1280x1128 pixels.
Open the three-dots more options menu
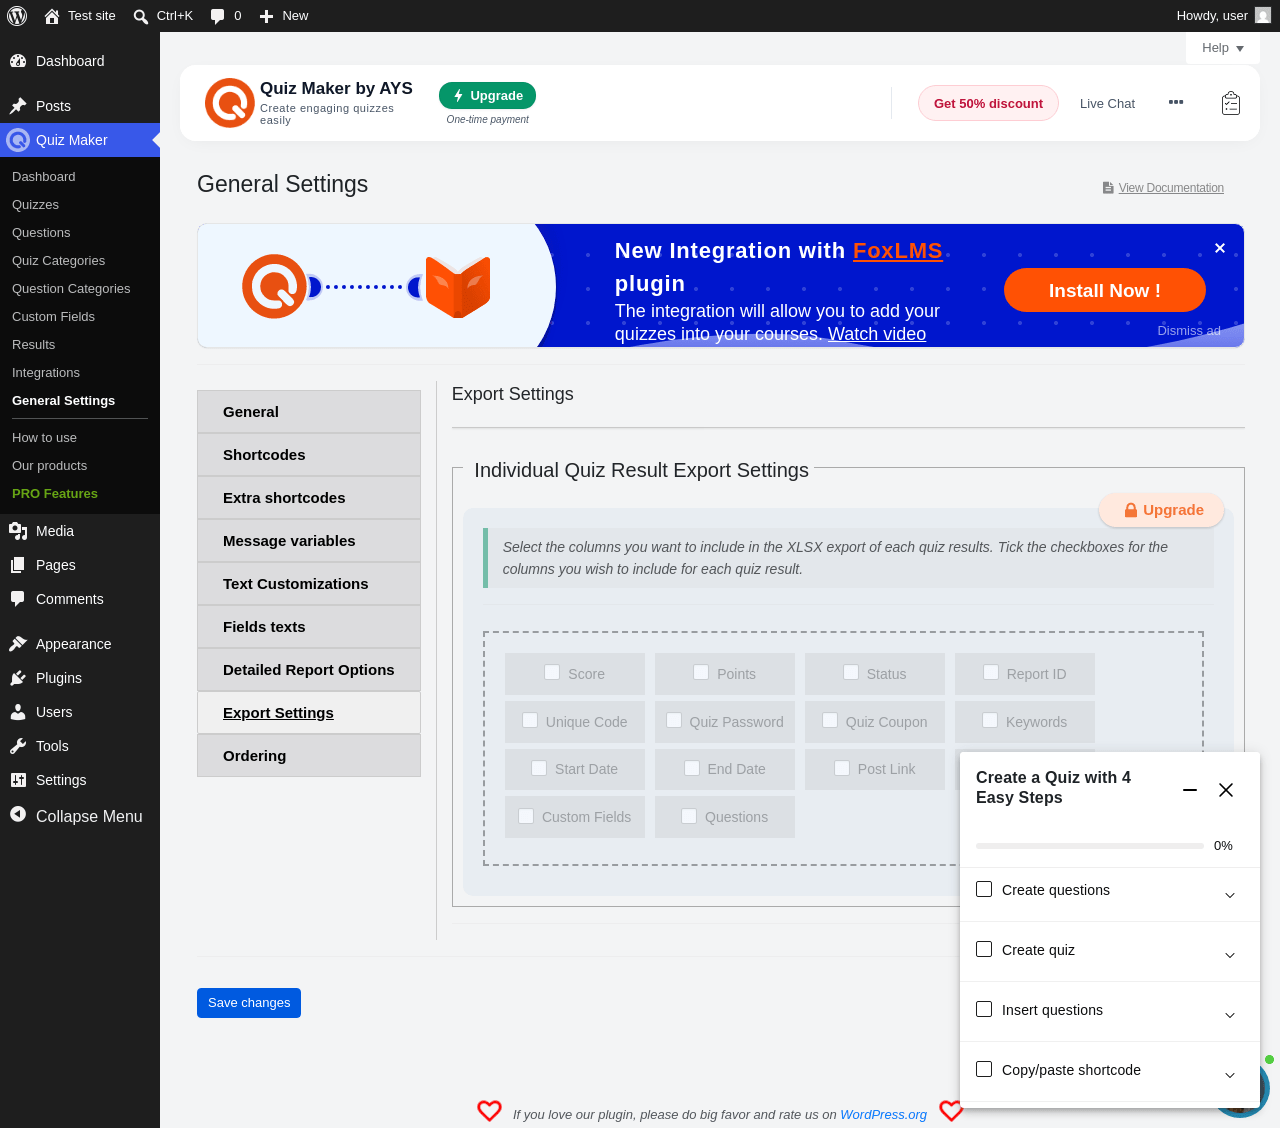[x=1176, y=102]
